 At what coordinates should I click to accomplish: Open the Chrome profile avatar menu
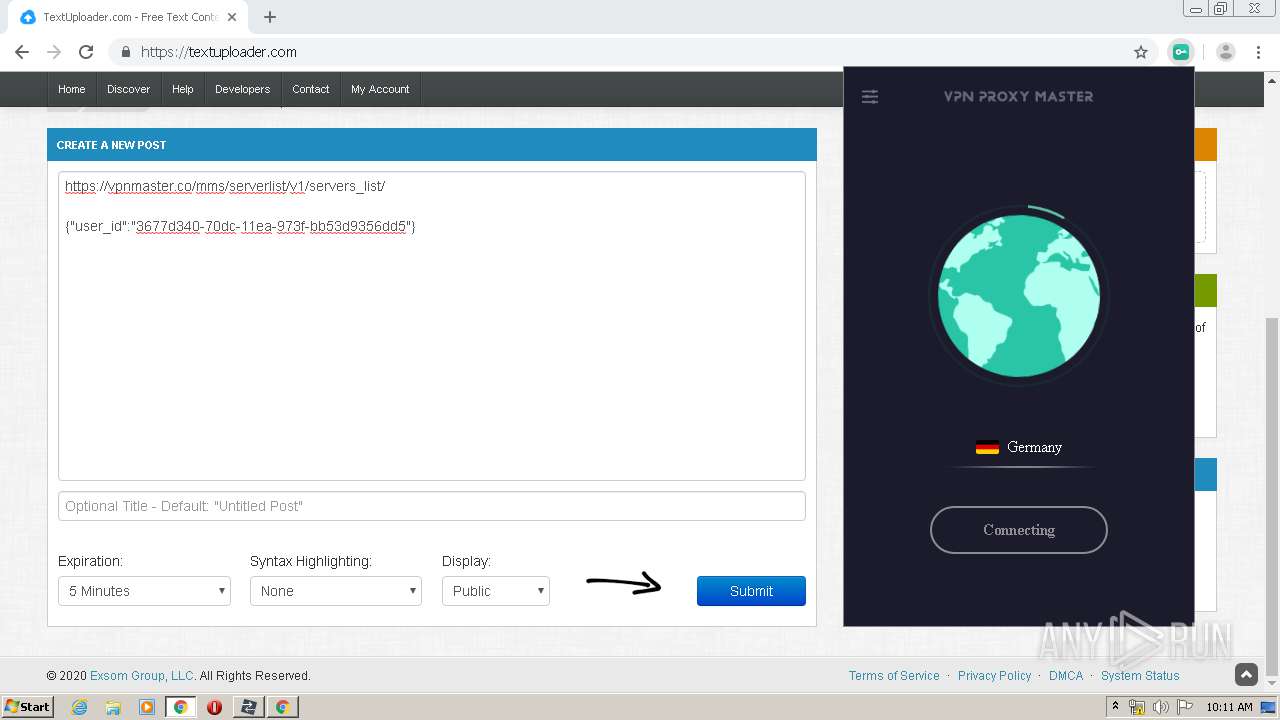tap(1226, 52)
